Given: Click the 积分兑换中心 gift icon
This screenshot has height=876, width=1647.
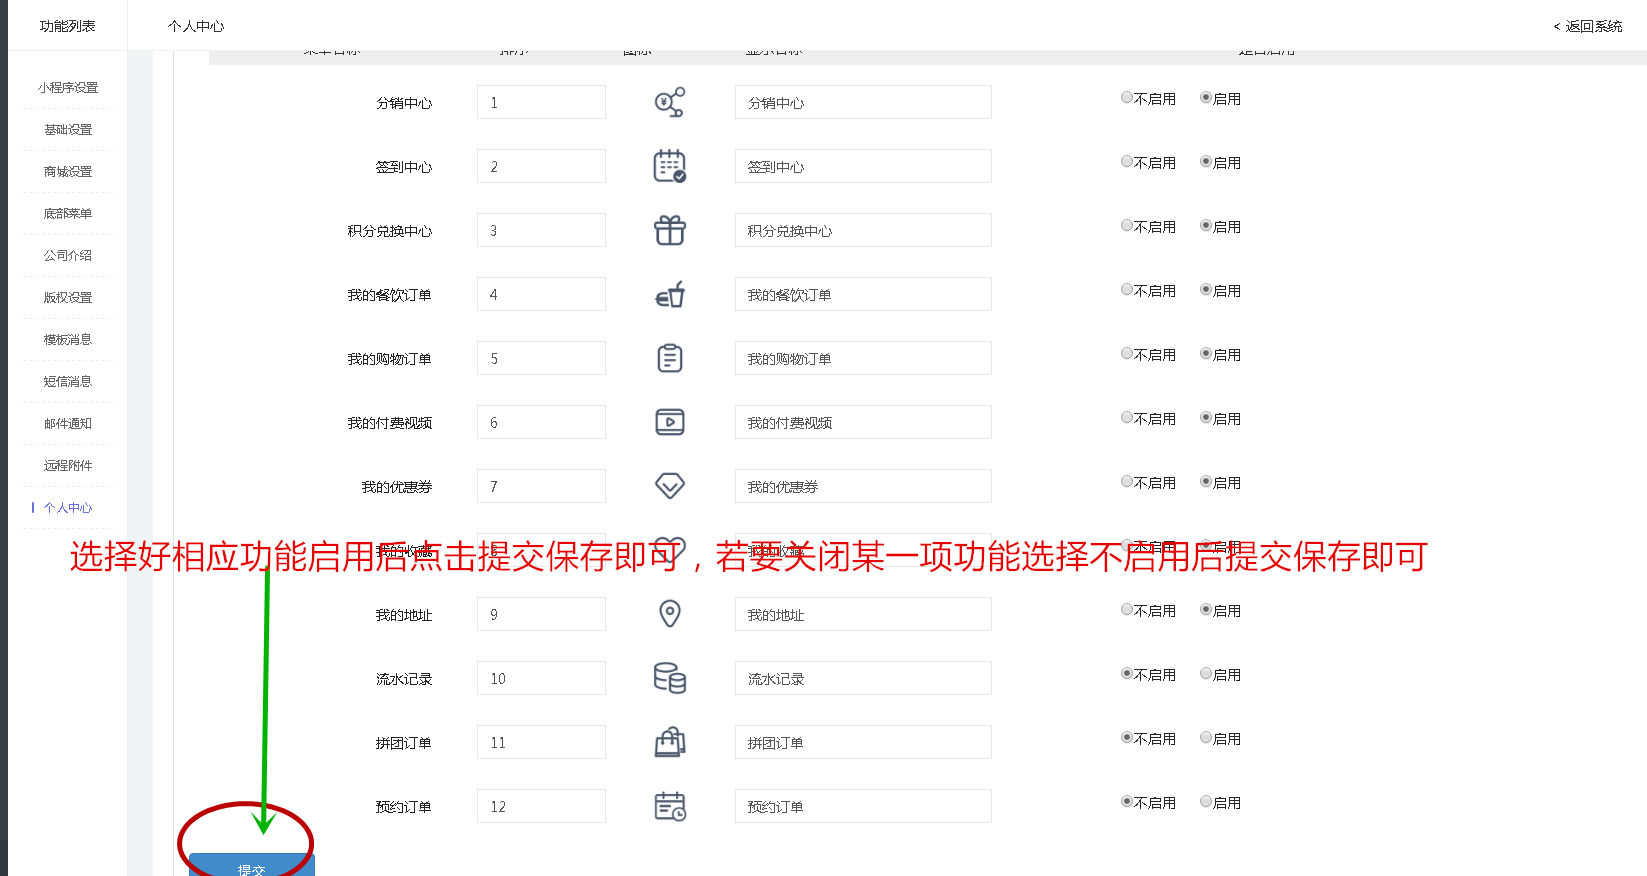Looking at the screenshot, I should point(669,230).
